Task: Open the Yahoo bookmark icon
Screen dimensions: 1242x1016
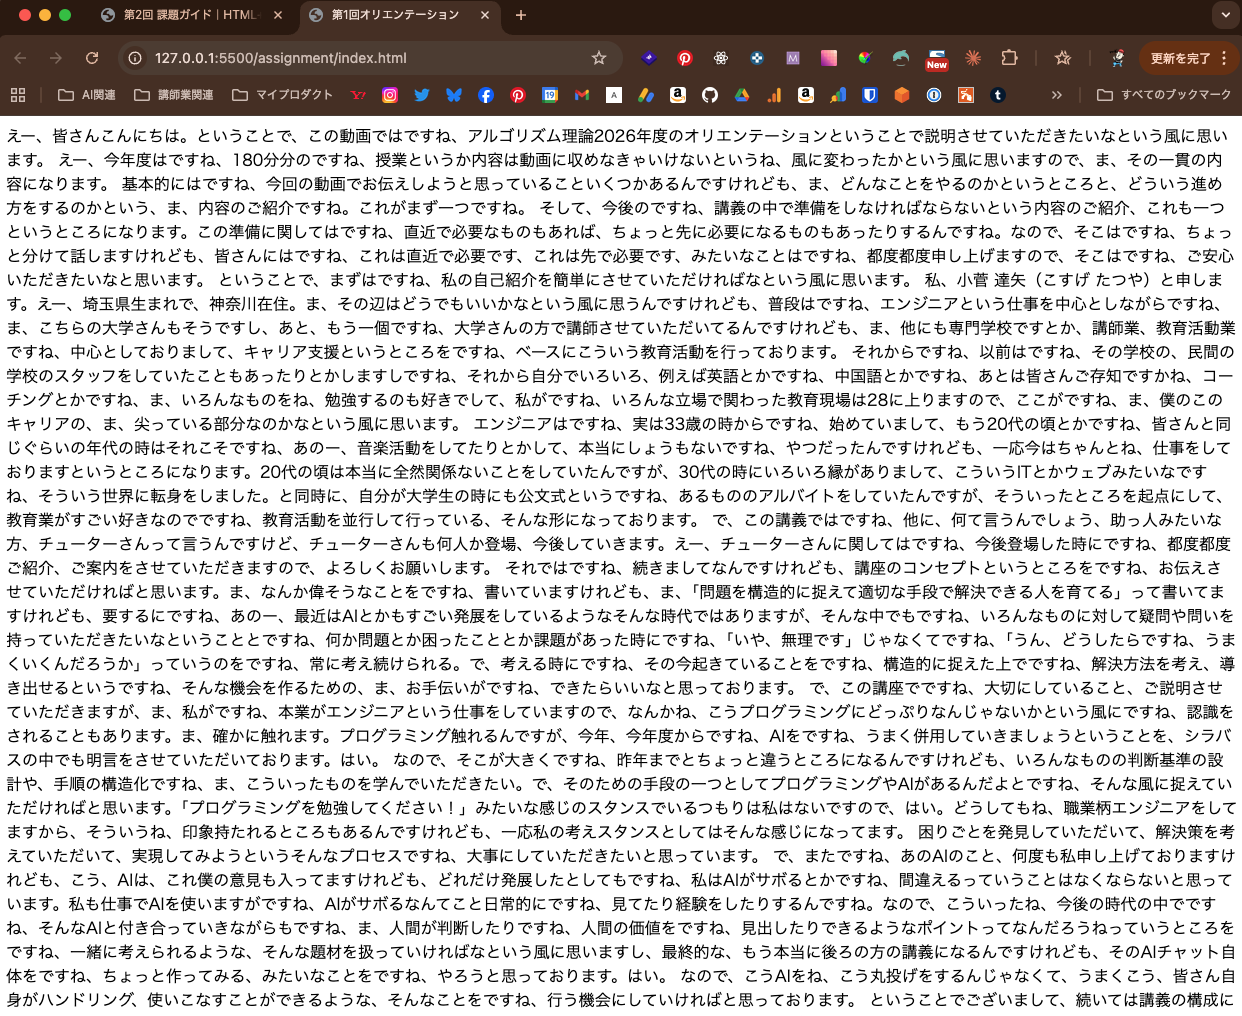Action: [x=358, y=95]
